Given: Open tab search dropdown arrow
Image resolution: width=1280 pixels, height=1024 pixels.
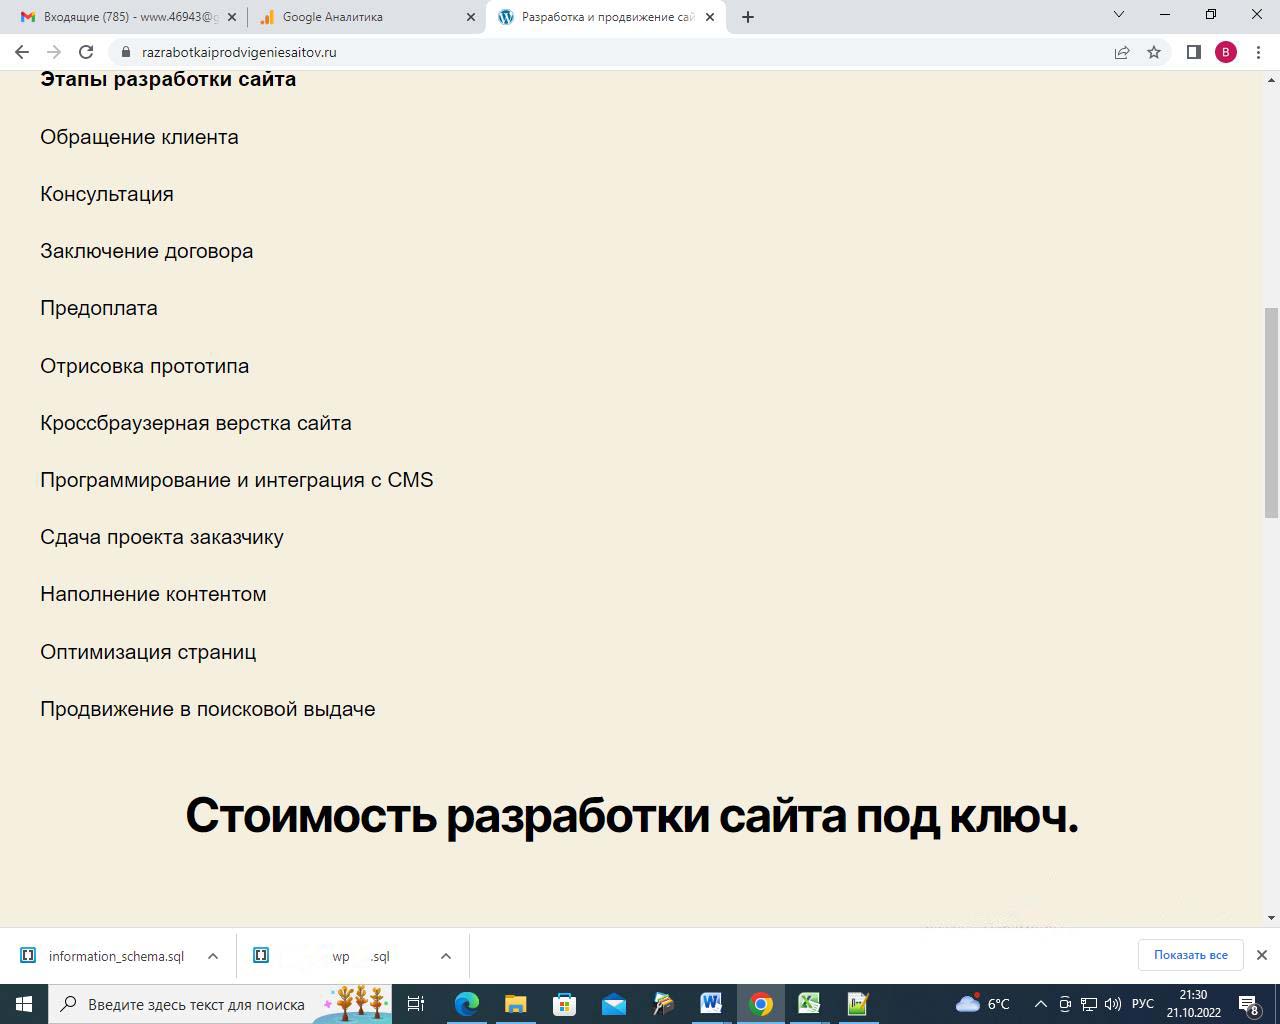Looking at the screenshot, I should pyautogui.click(x=1119, y=15).
